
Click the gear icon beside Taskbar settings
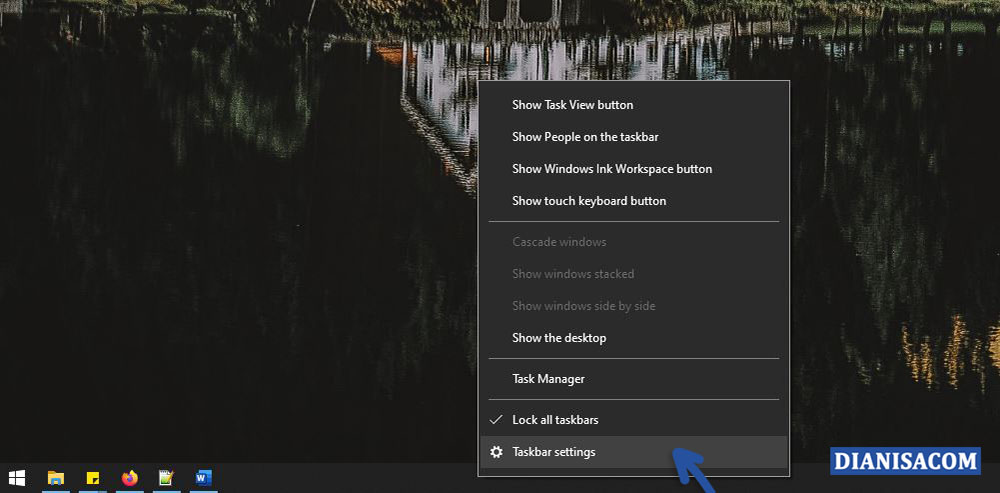(496, 452)
